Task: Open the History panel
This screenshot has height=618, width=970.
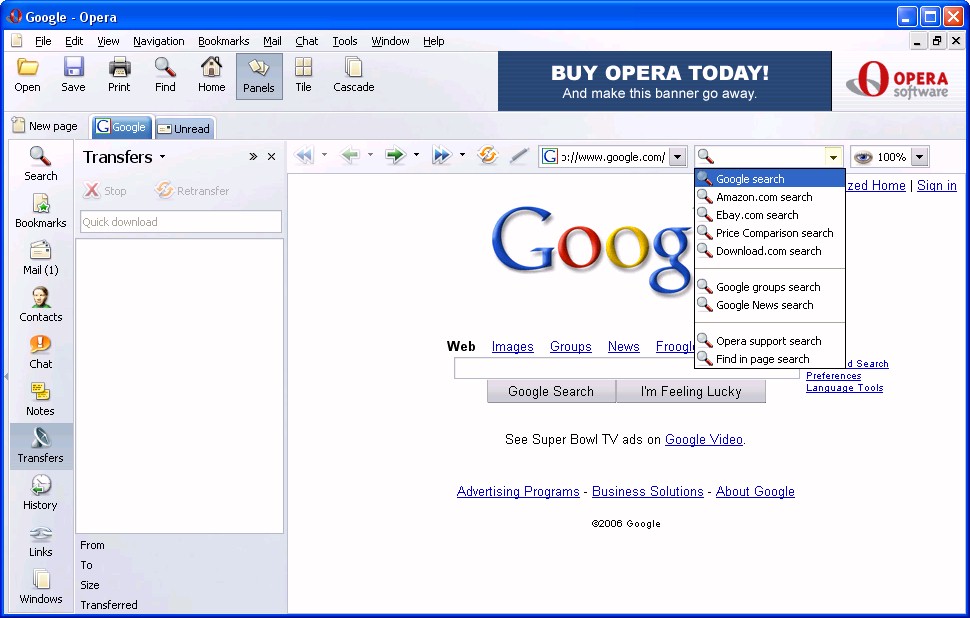Action: pos(41,492)
